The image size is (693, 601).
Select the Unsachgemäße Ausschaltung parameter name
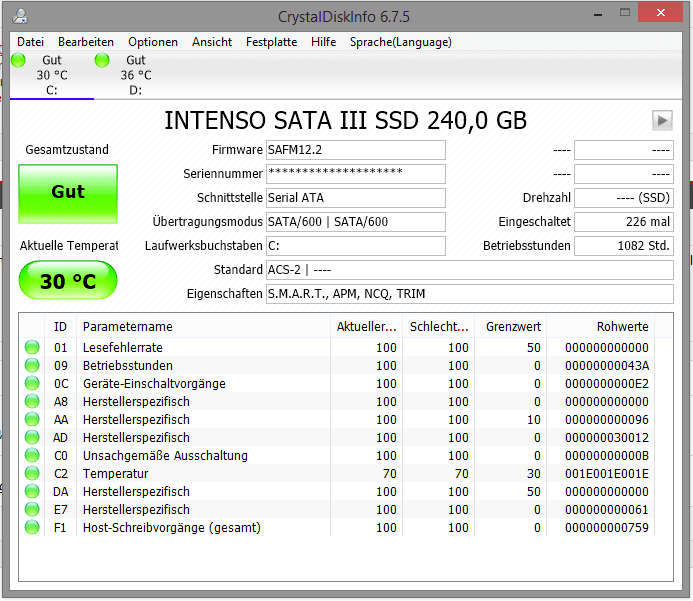[x=165, y=456]
